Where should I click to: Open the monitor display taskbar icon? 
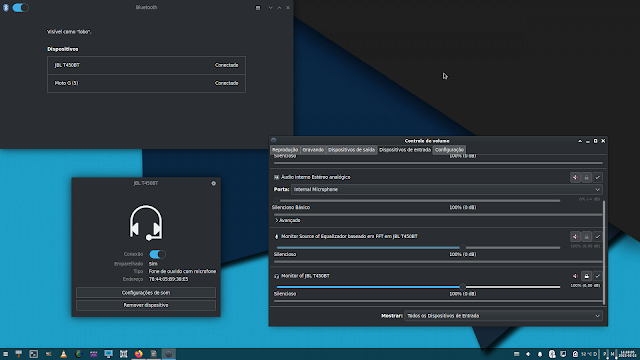click(x=109, y=354)
